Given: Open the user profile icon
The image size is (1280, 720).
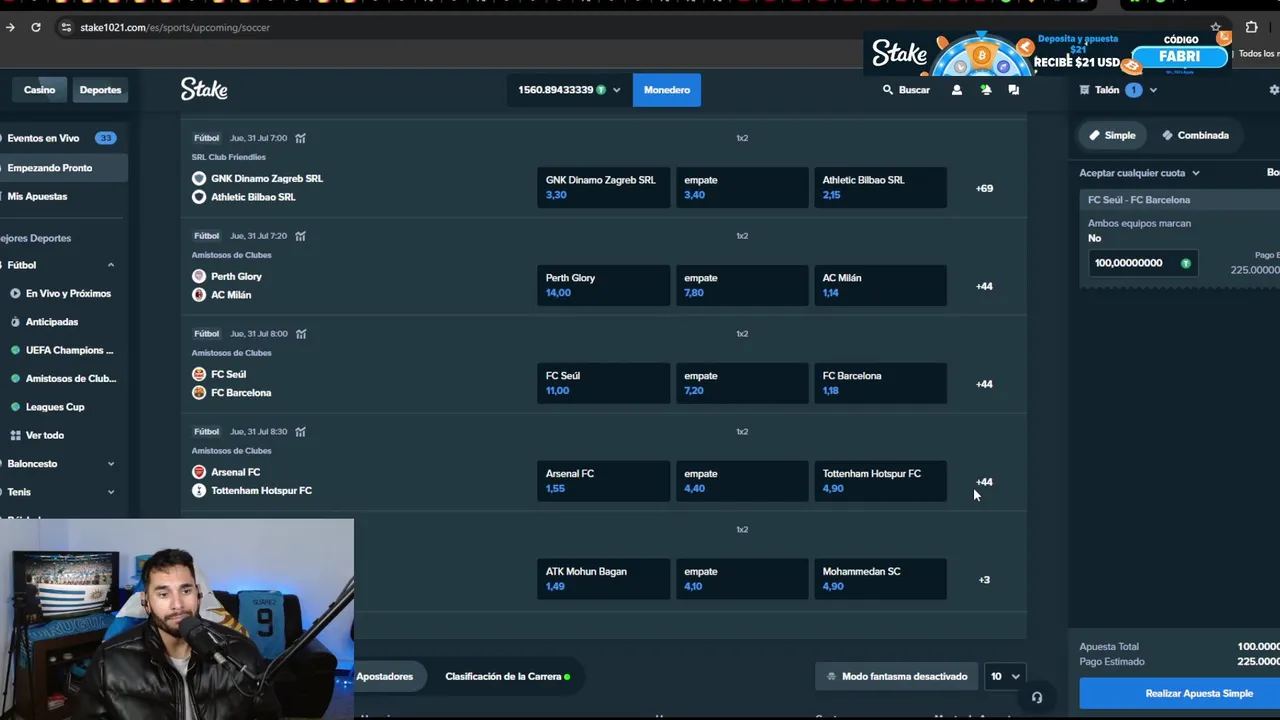Looking at the screenshot, I should [956, 90].
